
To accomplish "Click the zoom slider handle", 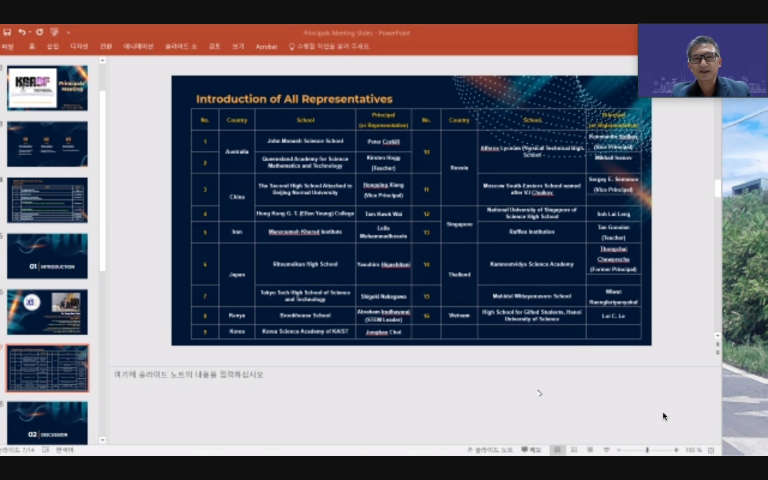I will [647, 450].
